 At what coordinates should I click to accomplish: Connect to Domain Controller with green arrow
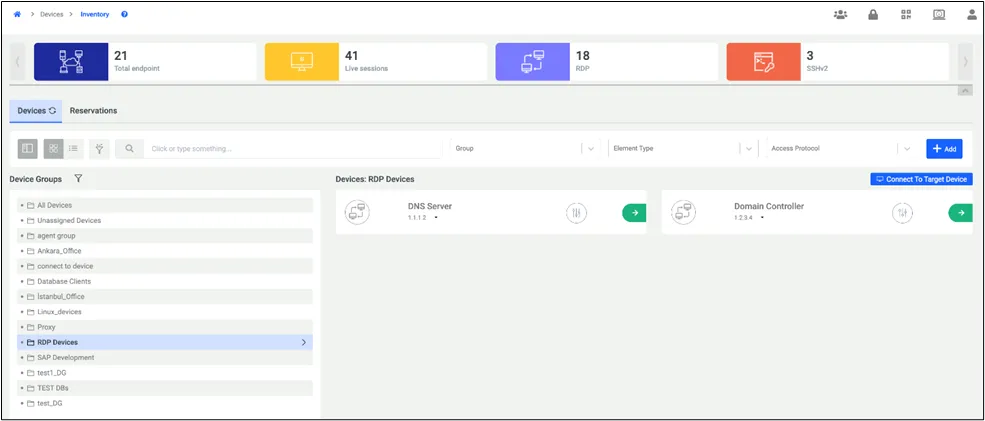(x=961, y=213)
